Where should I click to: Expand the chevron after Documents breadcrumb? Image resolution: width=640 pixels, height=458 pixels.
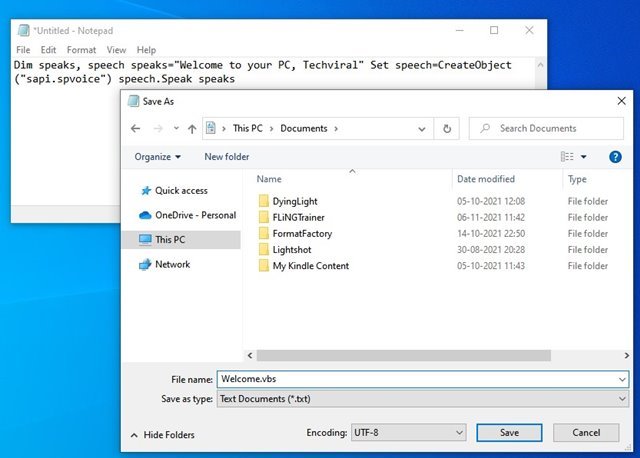(336, 129)
